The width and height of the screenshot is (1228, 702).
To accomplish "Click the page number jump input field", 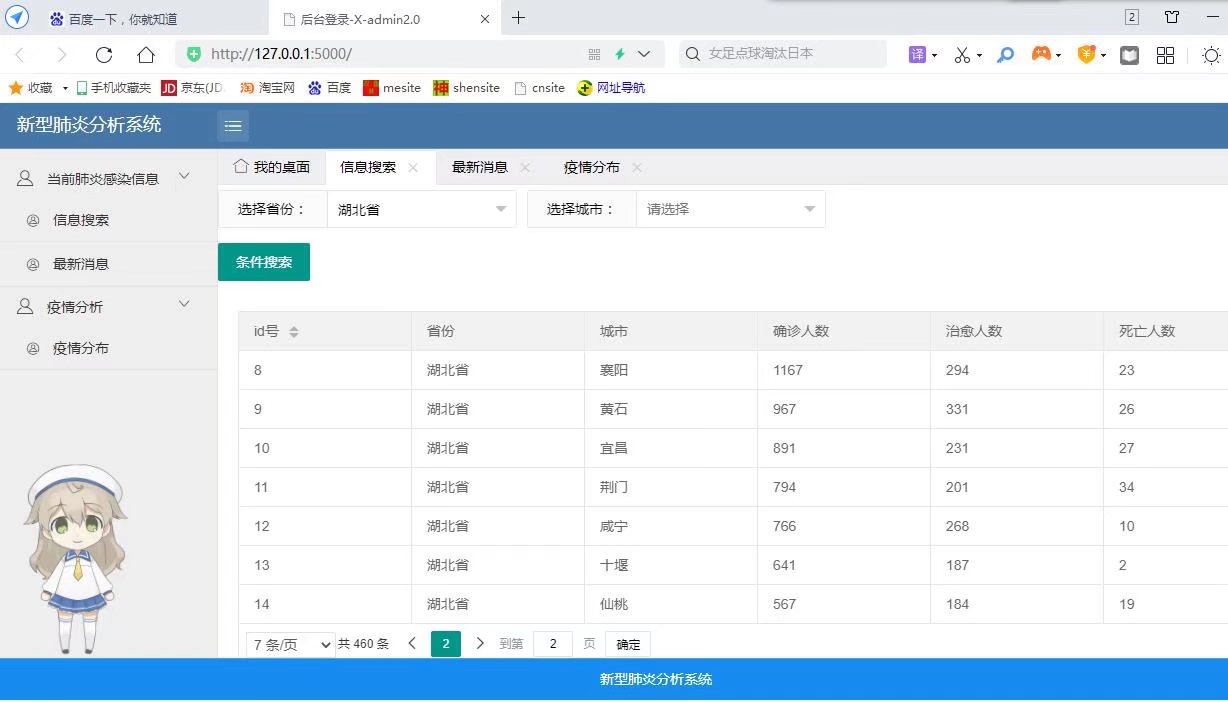I will (553, 645).
